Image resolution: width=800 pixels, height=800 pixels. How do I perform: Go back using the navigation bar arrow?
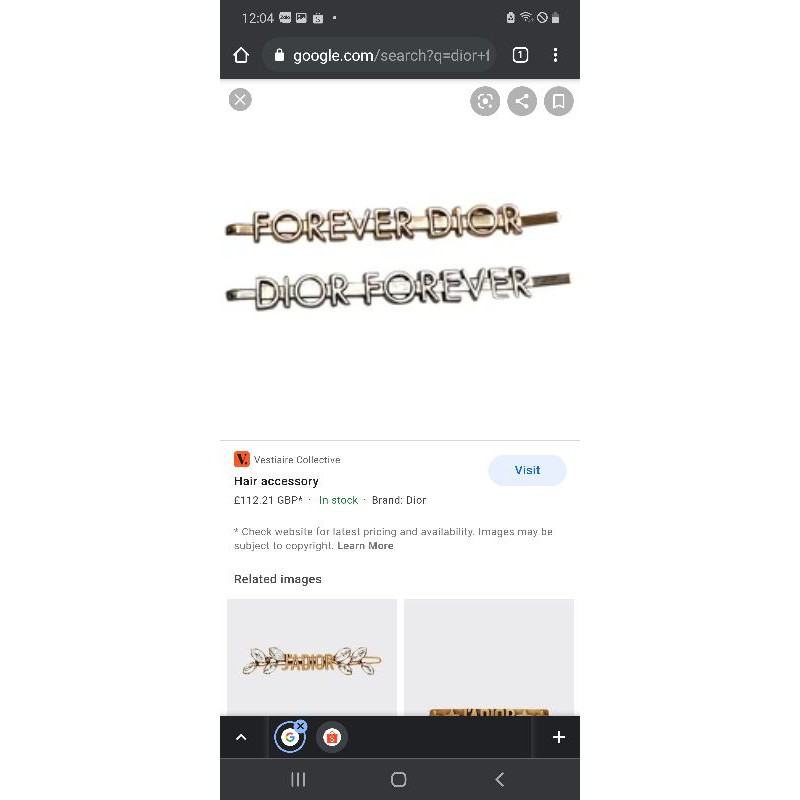click(499, 779)
